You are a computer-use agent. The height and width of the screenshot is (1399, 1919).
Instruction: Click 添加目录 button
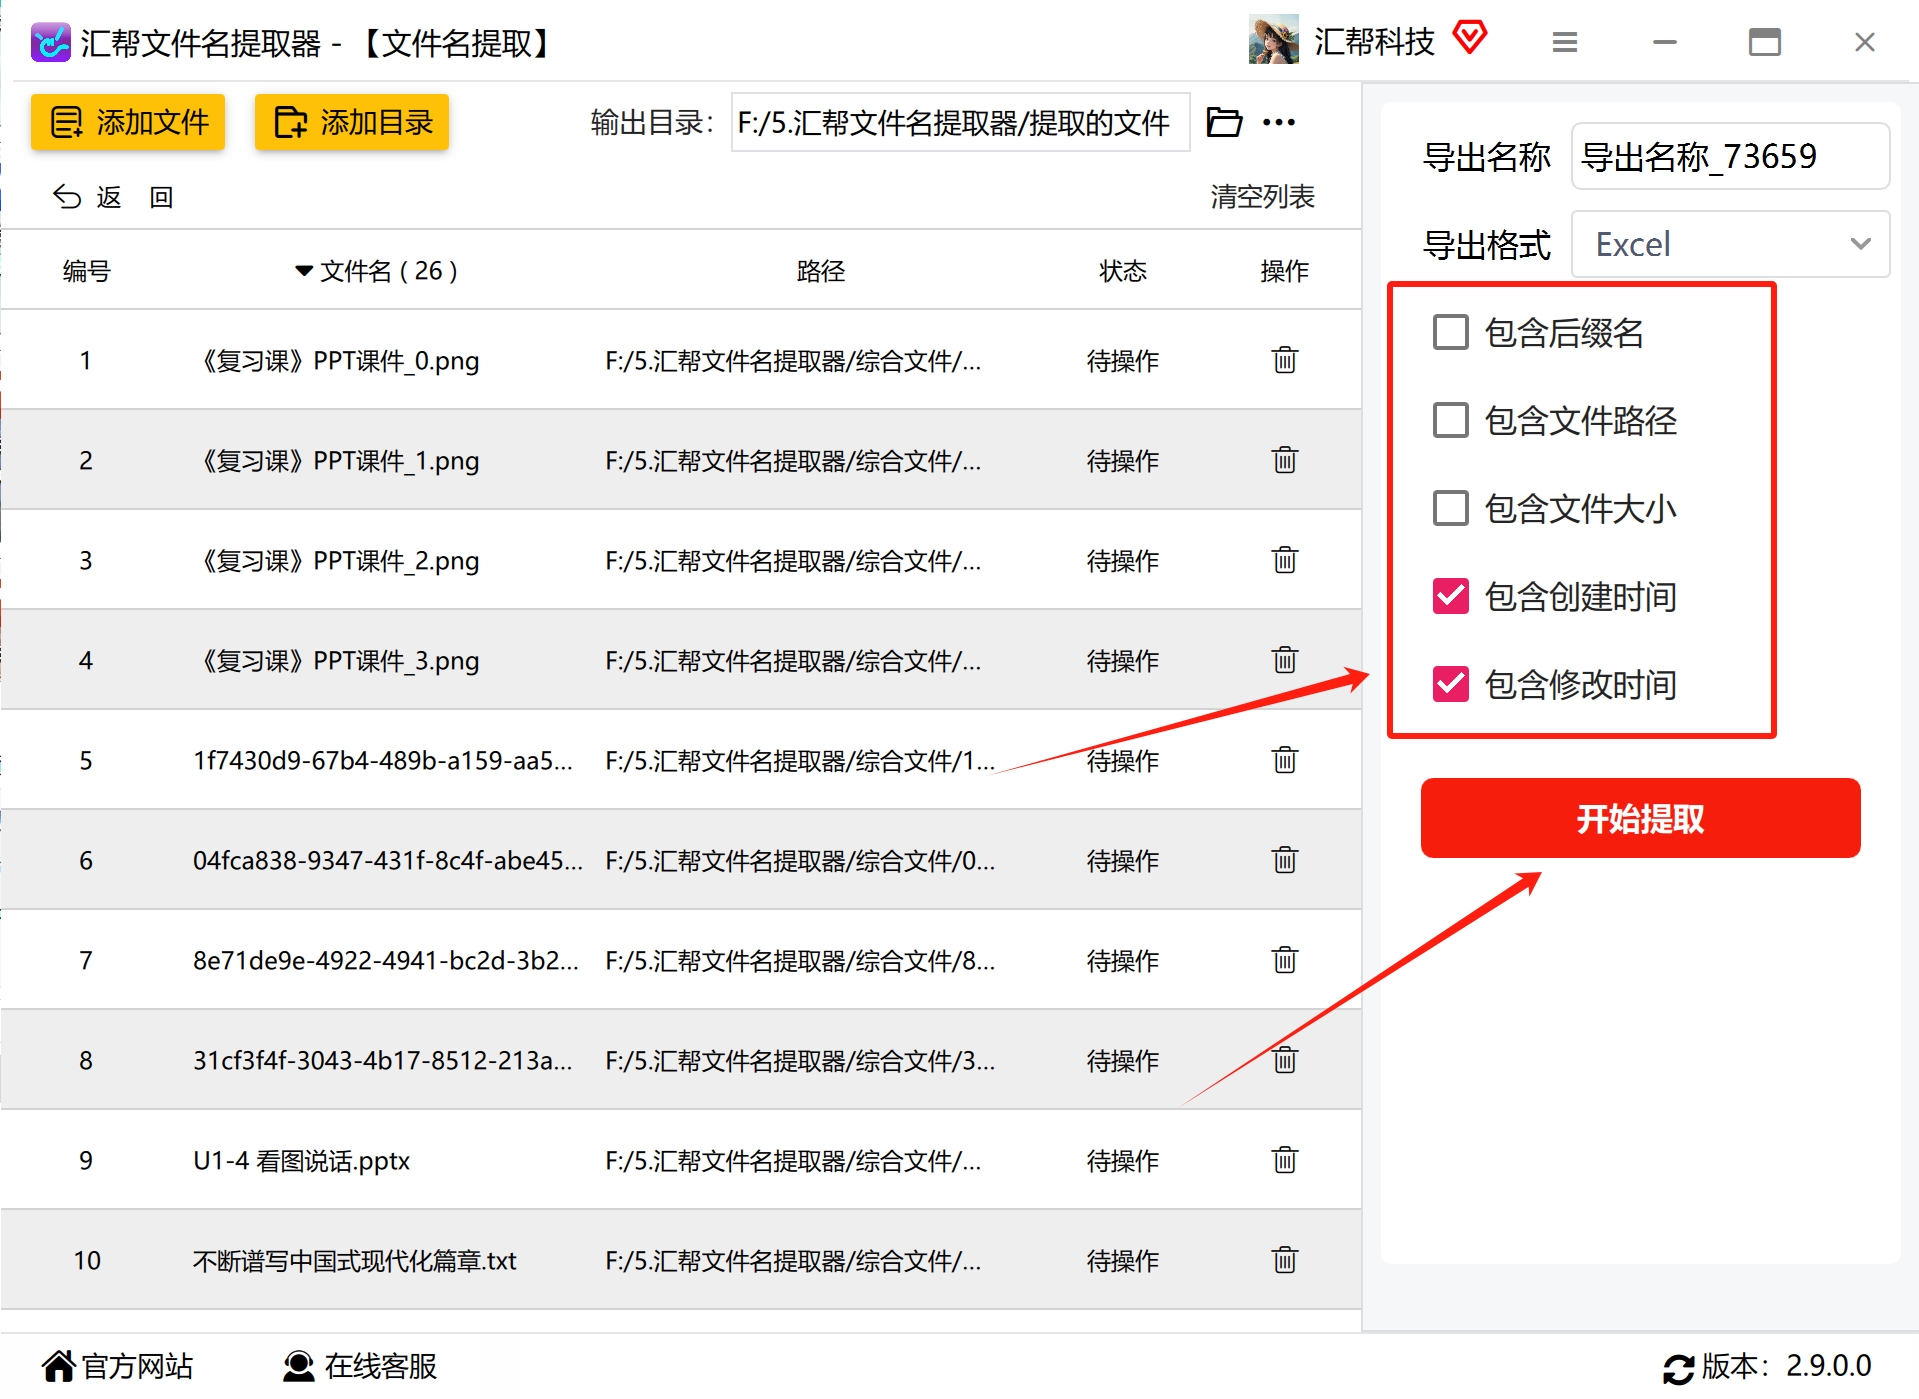(x=352, y=122)
